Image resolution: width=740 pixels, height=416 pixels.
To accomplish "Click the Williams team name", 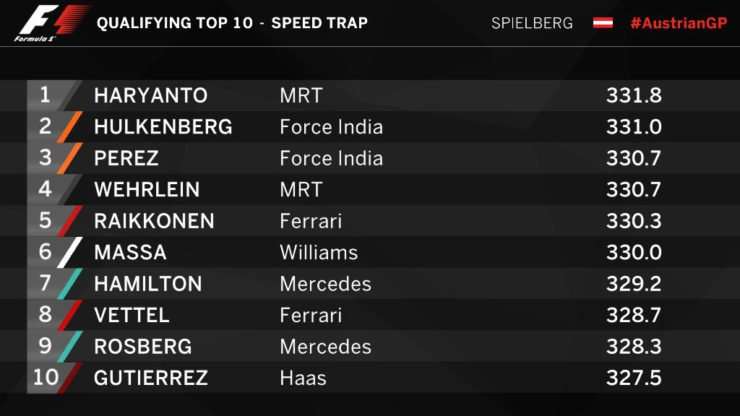I will tap(319, 252).
